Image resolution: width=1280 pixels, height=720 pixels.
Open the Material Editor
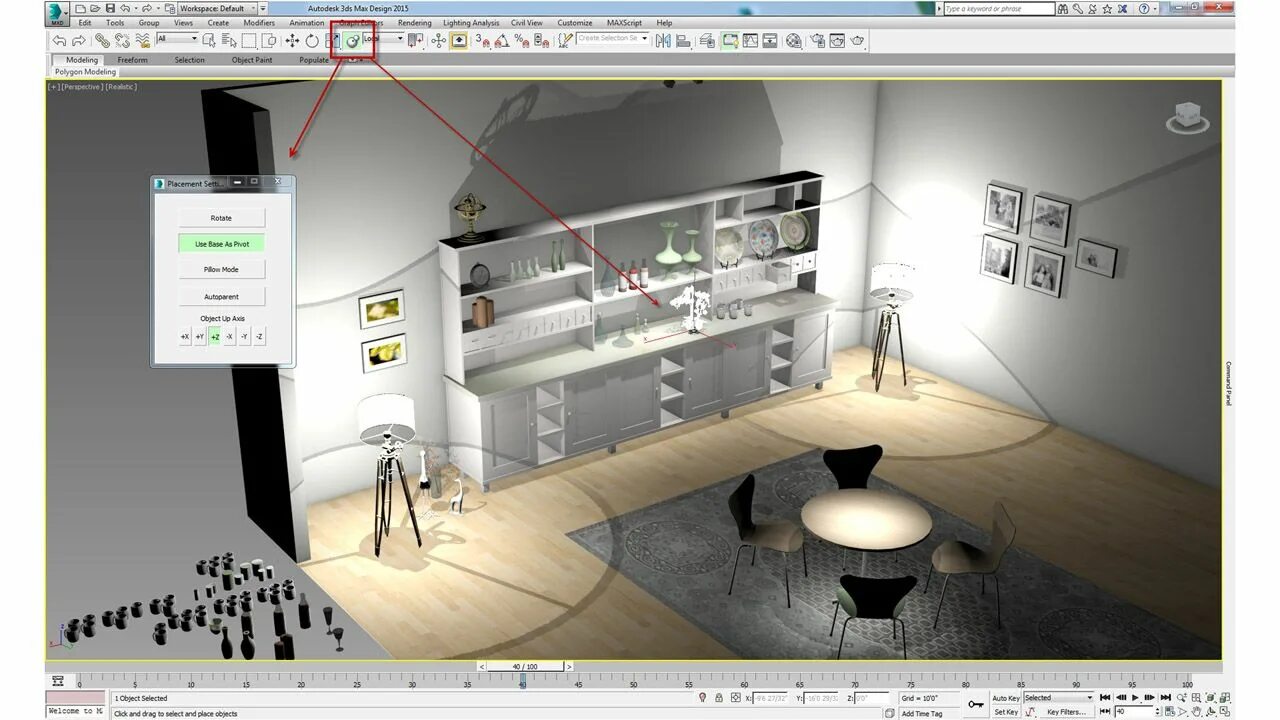pos(794,41)
